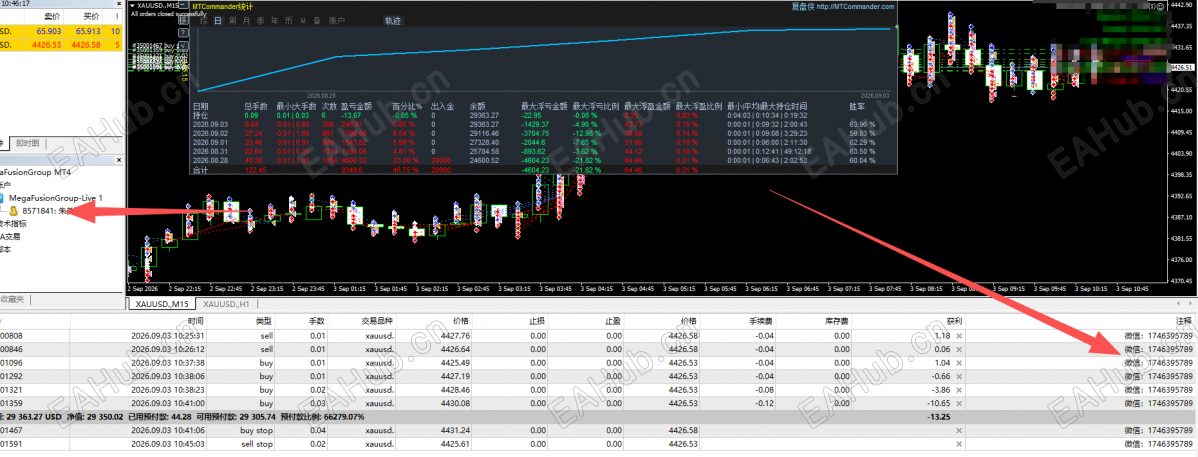Select the 年 period in MTCommander statistics
Screen dimensions: 1198x457
coord(274,21)
